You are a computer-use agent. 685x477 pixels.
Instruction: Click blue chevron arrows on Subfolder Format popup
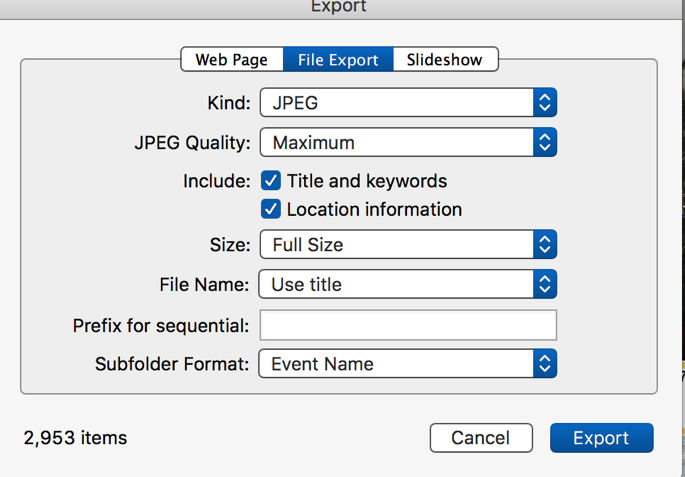(x=544, y=364)
